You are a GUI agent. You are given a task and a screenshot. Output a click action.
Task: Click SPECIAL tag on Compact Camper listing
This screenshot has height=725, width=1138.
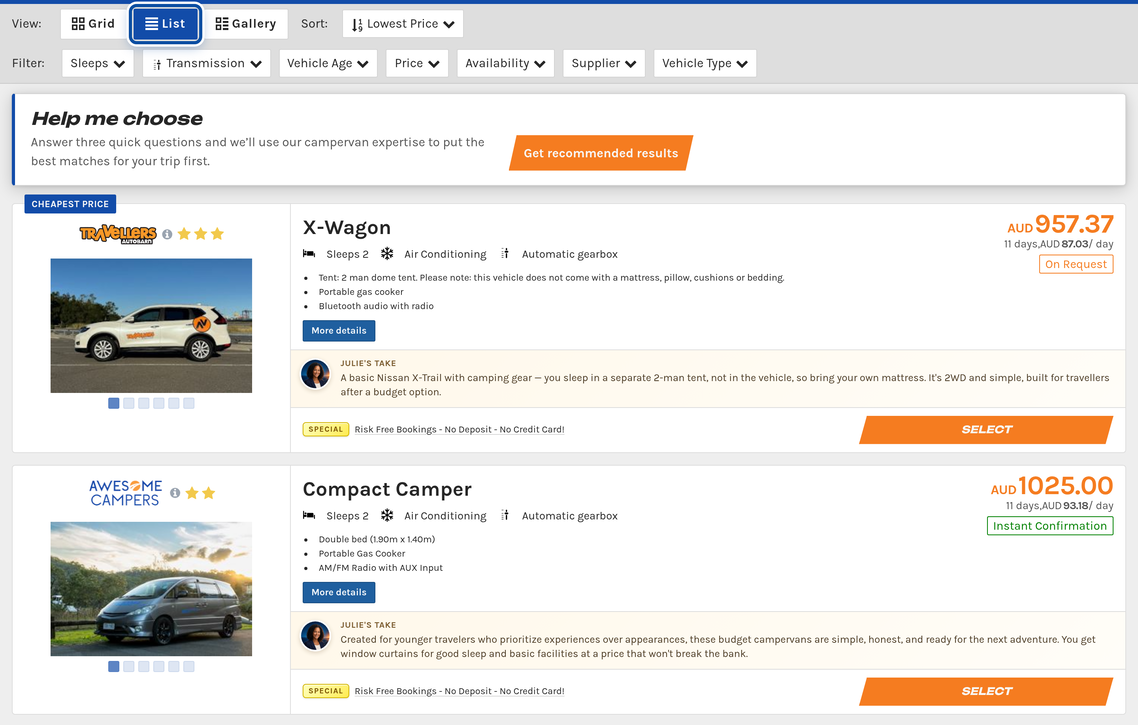coord(326,691)
